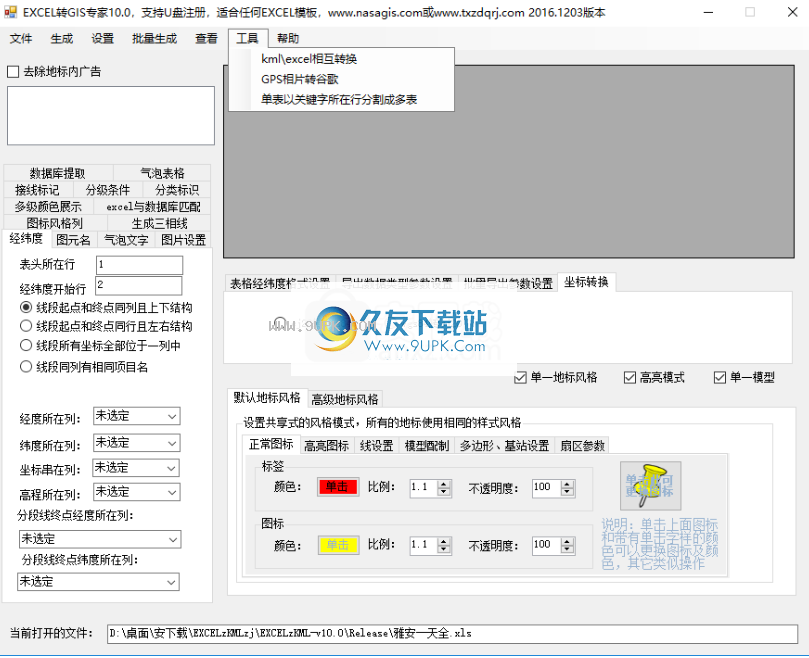809x658 pixels.
Task: Choose kml\excel相互转换 menu entry
Action: pyautogui.click(x=341, y=59)
